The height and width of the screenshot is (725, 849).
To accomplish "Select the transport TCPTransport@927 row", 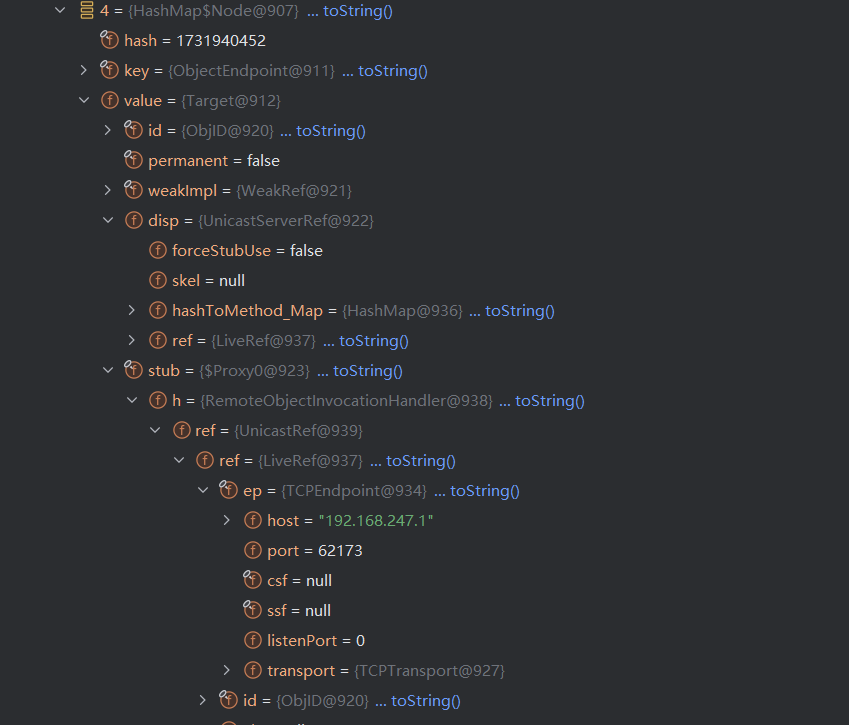I will click(x=385, y=670).
